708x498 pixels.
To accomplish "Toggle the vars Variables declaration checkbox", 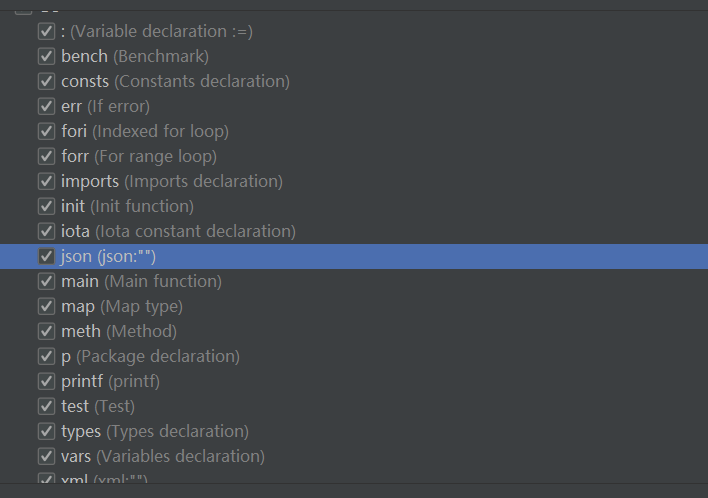I will (x=46, y=457).
